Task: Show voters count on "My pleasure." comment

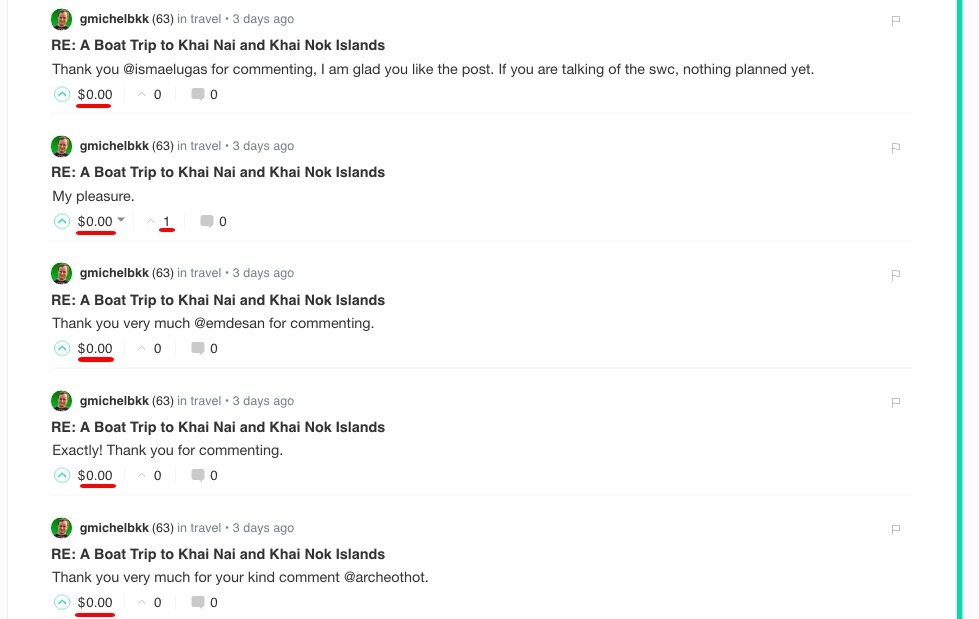Action: [166, 221]
